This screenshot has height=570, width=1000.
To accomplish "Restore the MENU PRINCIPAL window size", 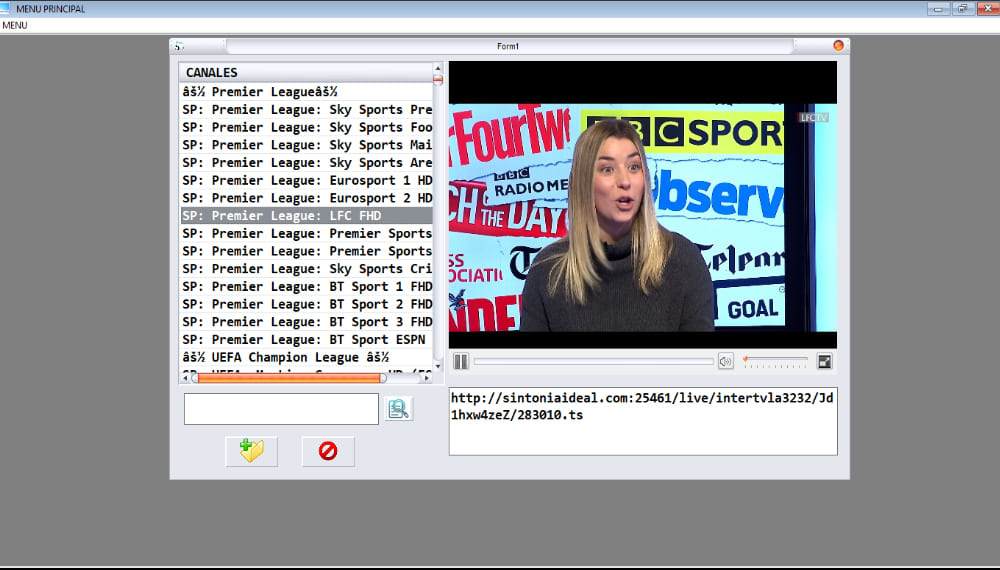I will coord(962,8).
